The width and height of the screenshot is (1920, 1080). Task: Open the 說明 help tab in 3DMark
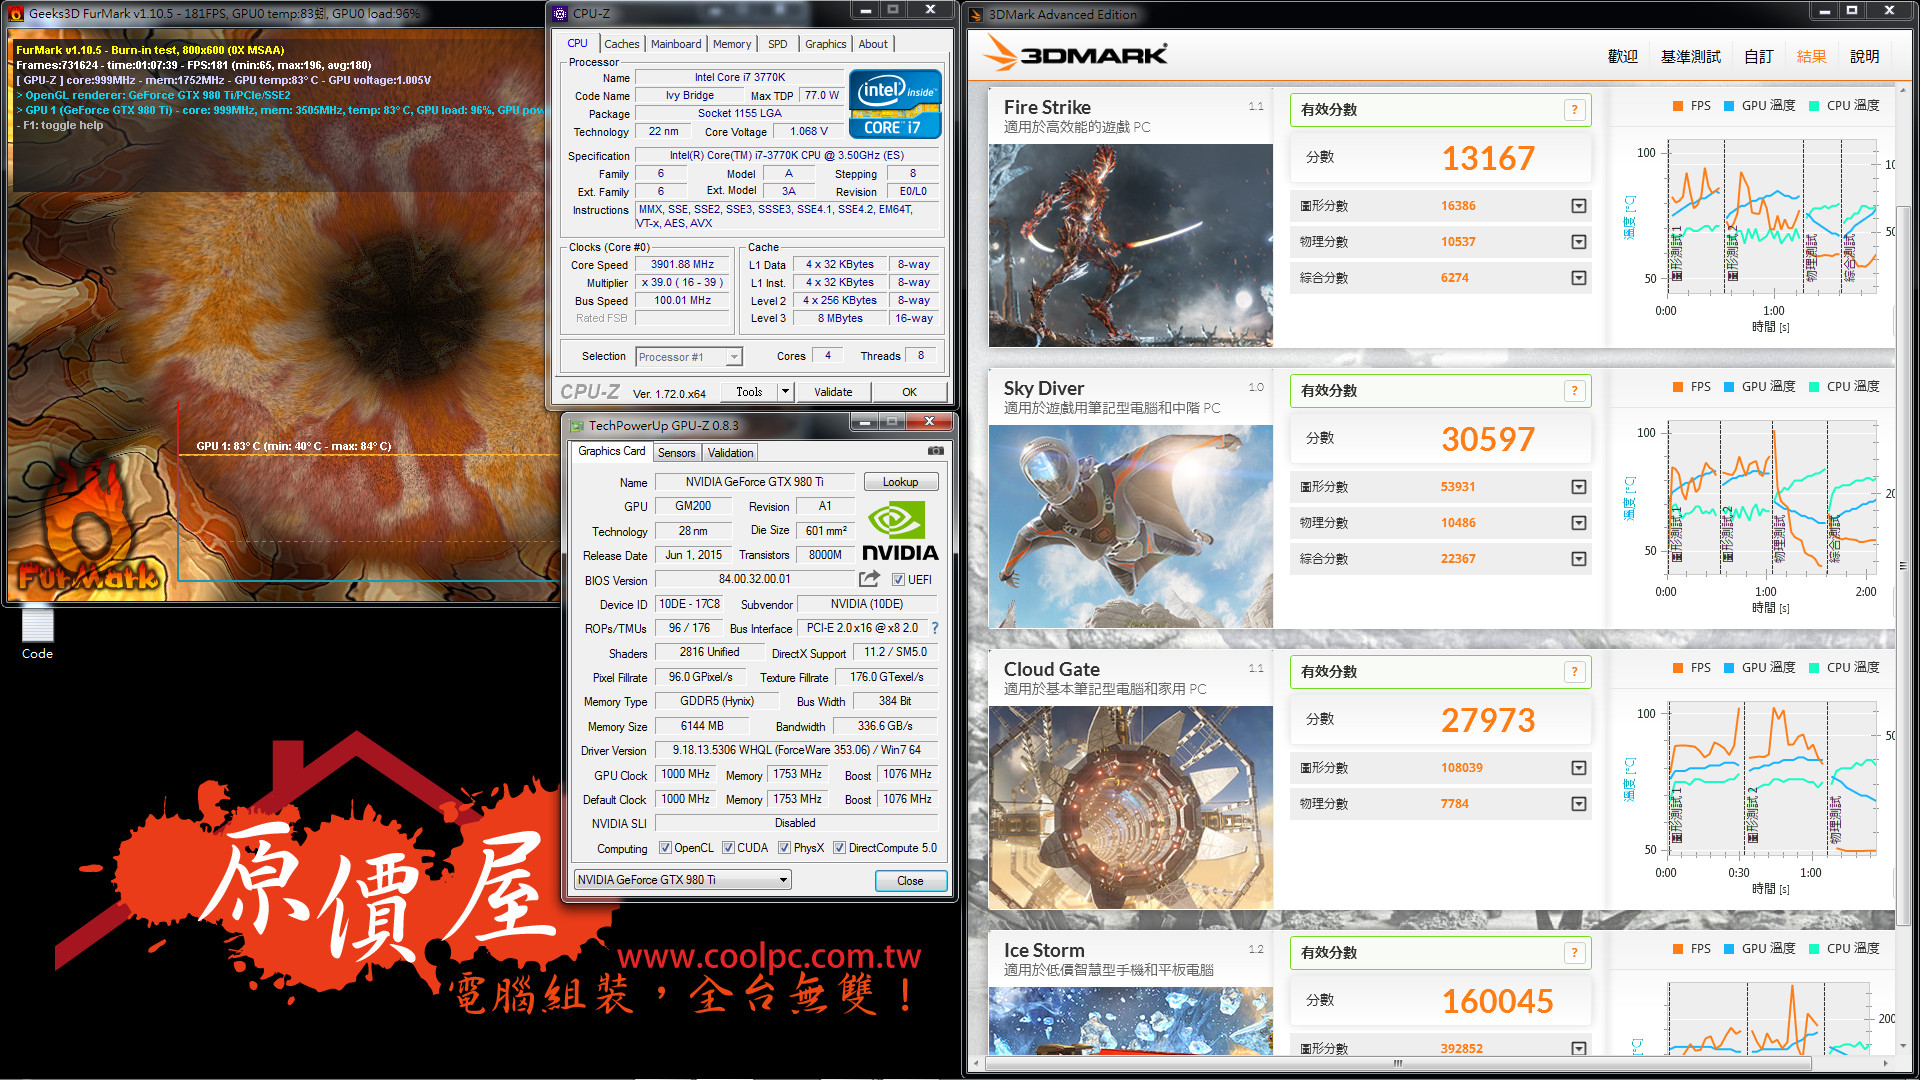tap(1864, 57)
